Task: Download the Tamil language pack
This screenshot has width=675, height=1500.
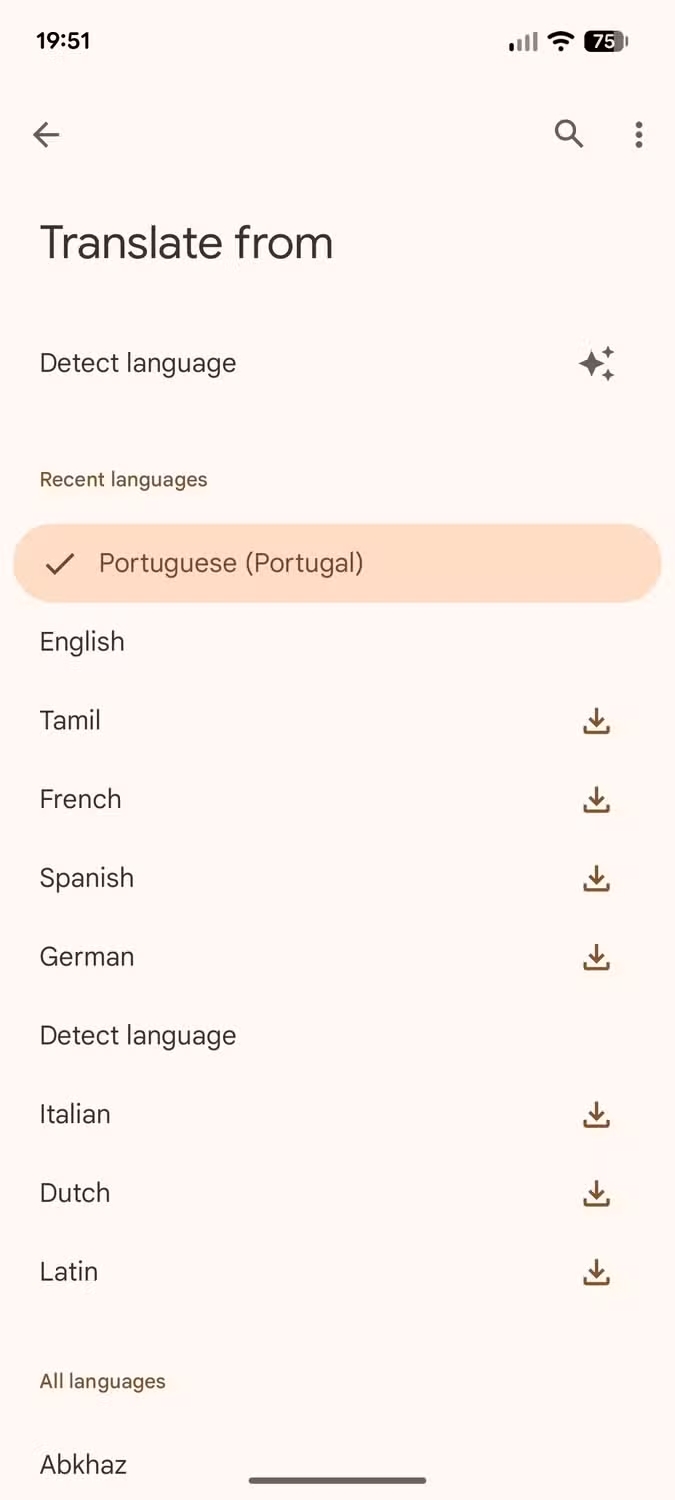Action: coord(596,720)
